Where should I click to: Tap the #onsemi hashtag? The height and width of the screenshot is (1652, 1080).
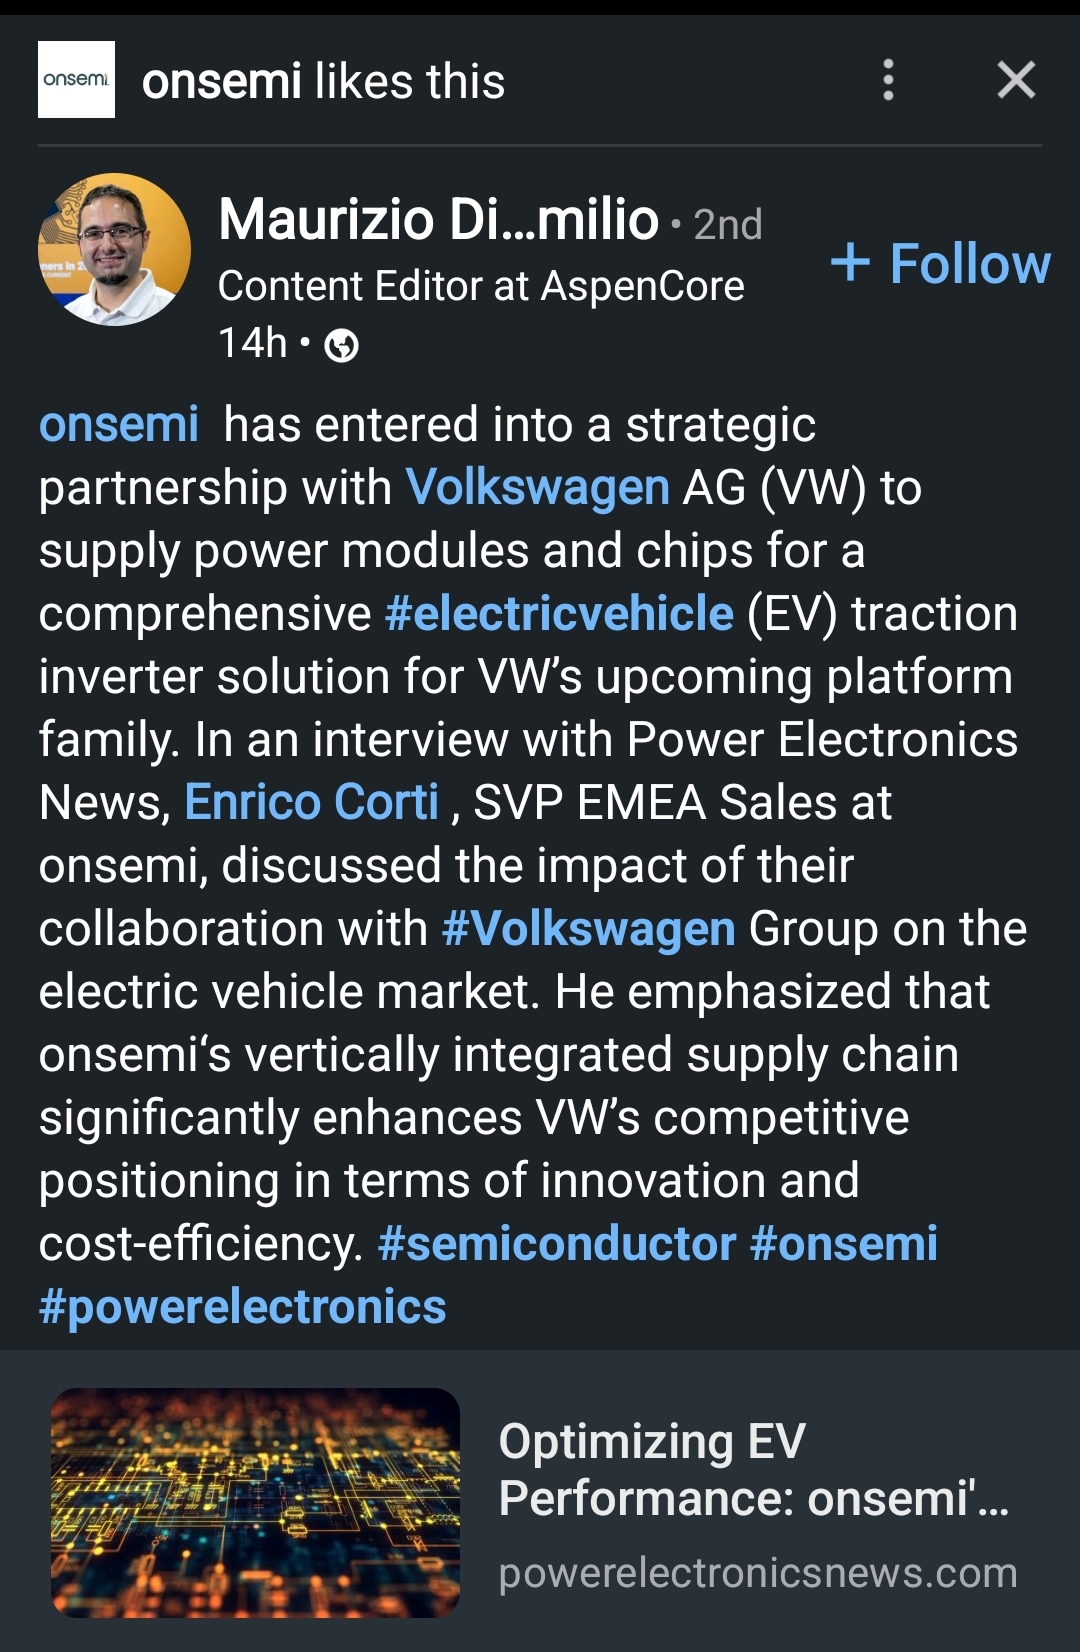[844, 1244]
